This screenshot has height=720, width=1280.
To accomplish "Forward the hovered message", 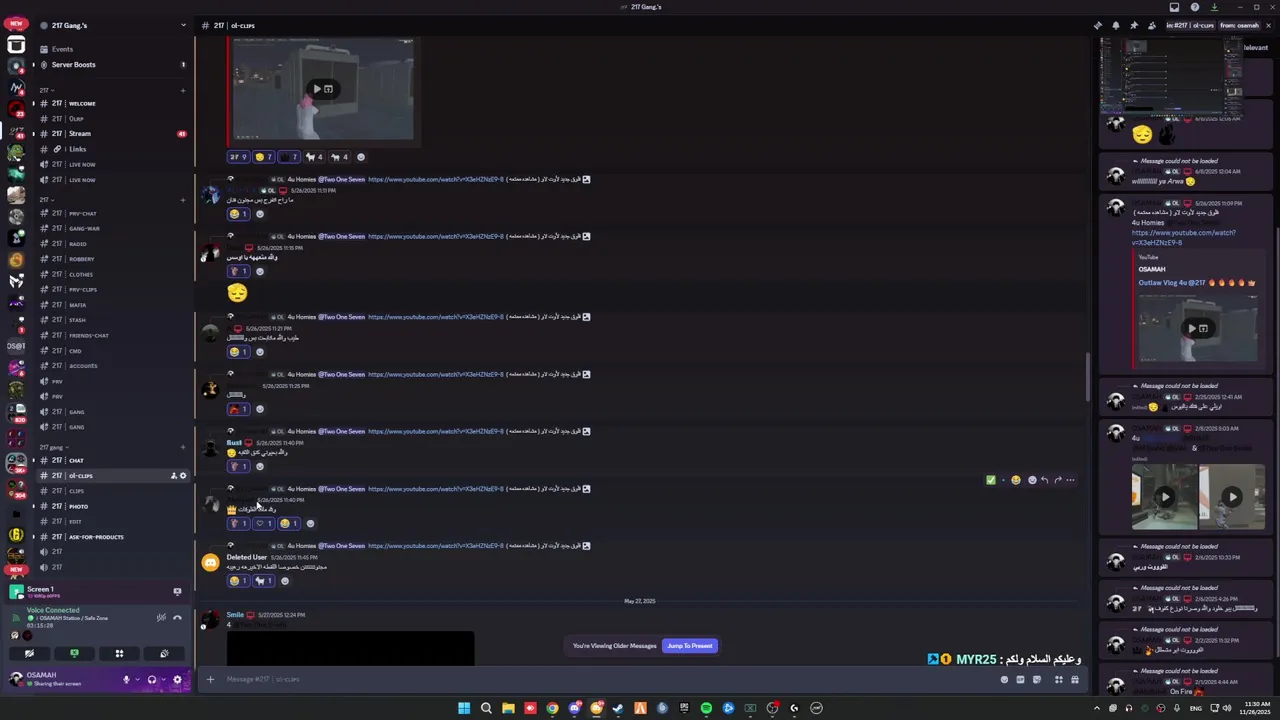I will (1057, 480).
